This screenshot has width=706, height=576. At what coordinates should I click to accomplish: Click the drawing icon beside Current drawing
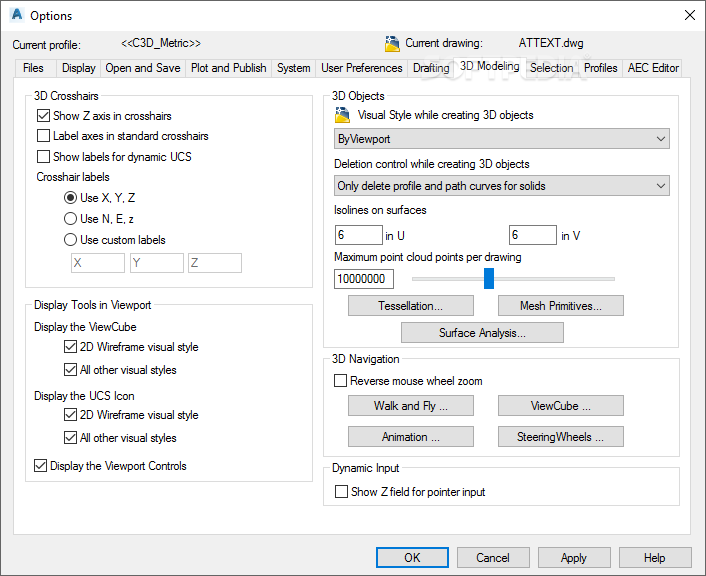click(392, 44)
